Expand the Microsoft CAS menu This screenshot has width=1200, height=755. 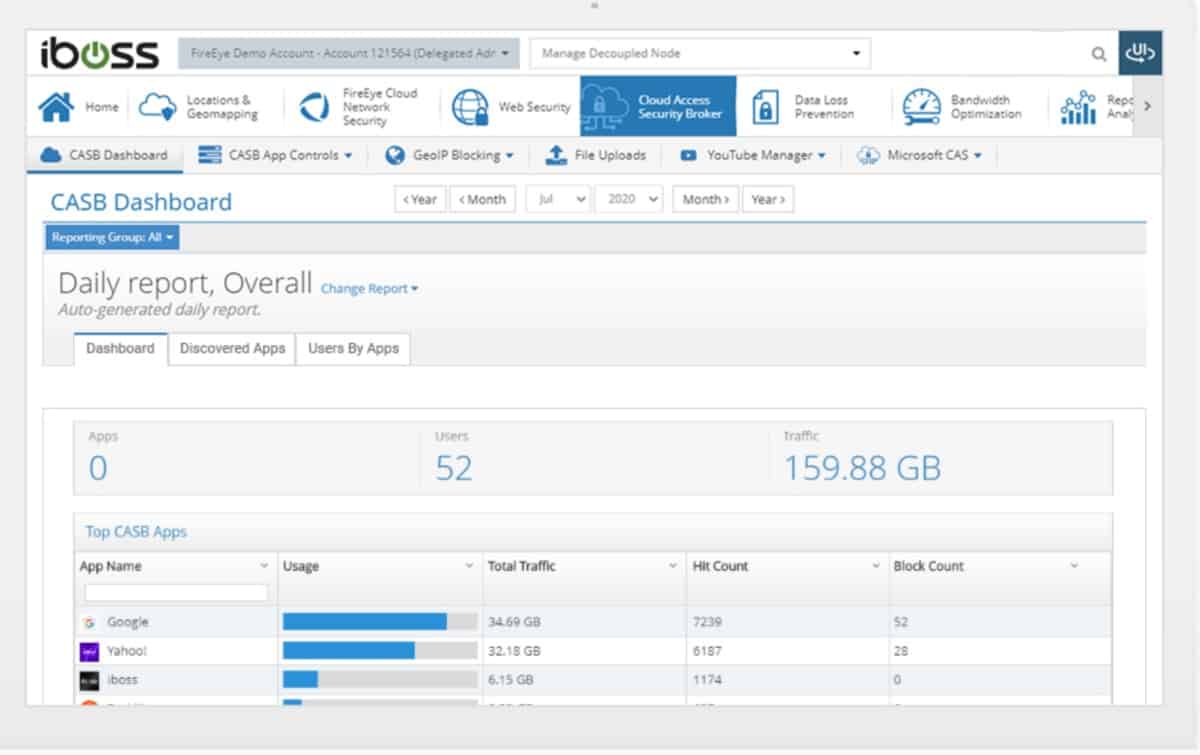click(x=977, y=156)
